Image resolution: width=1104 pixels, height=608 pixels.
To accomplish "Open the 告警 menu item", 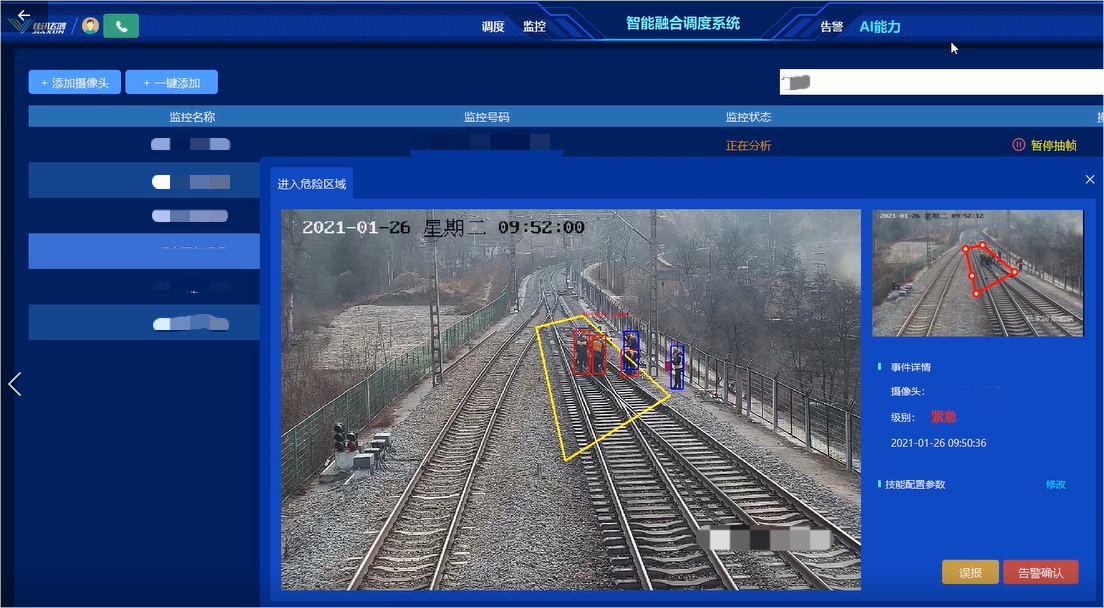I will pos(832,27).
